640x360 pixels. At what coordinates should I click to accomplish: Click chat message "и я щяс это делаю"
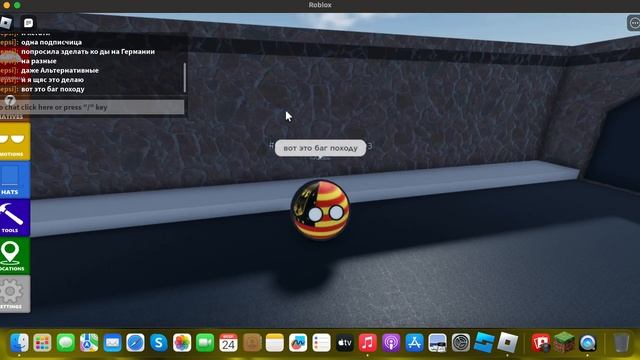[x=52, y=80]
